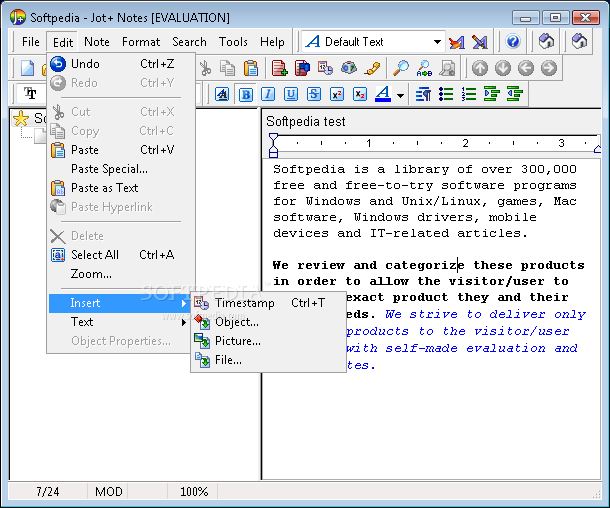Toggle Italic formatting button

268,94
